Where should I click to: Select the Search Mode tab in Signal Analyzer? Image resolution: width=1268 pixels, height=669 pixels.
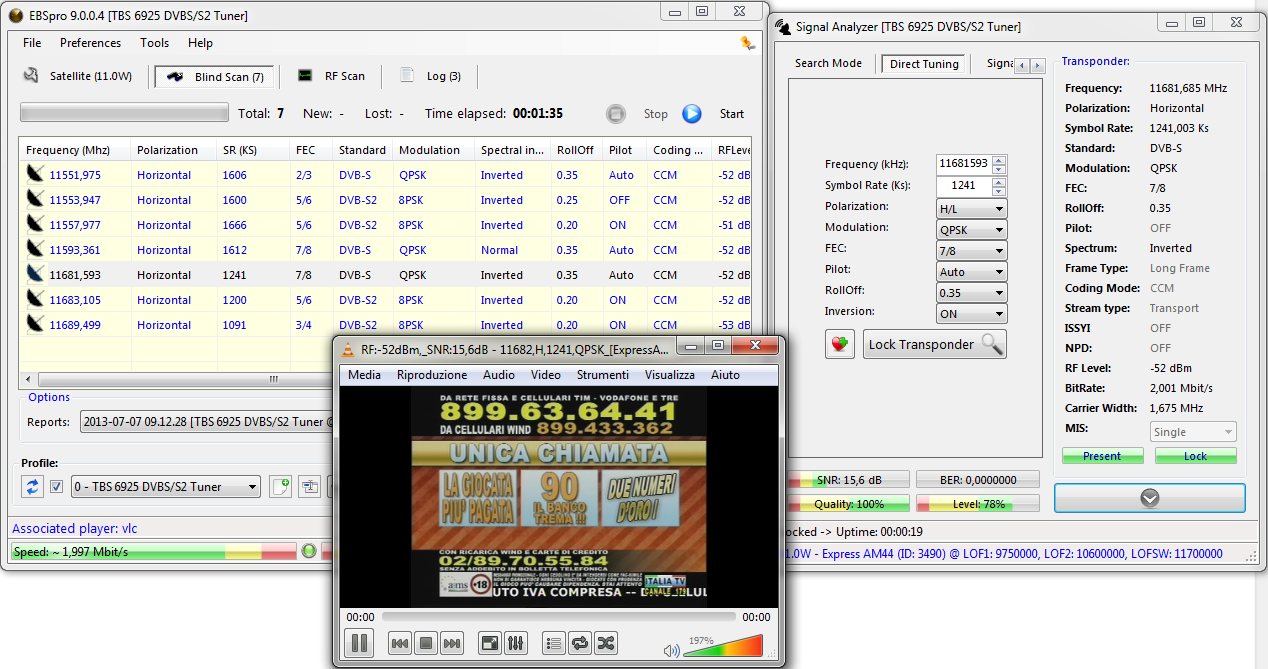click(x=828, y=63)
